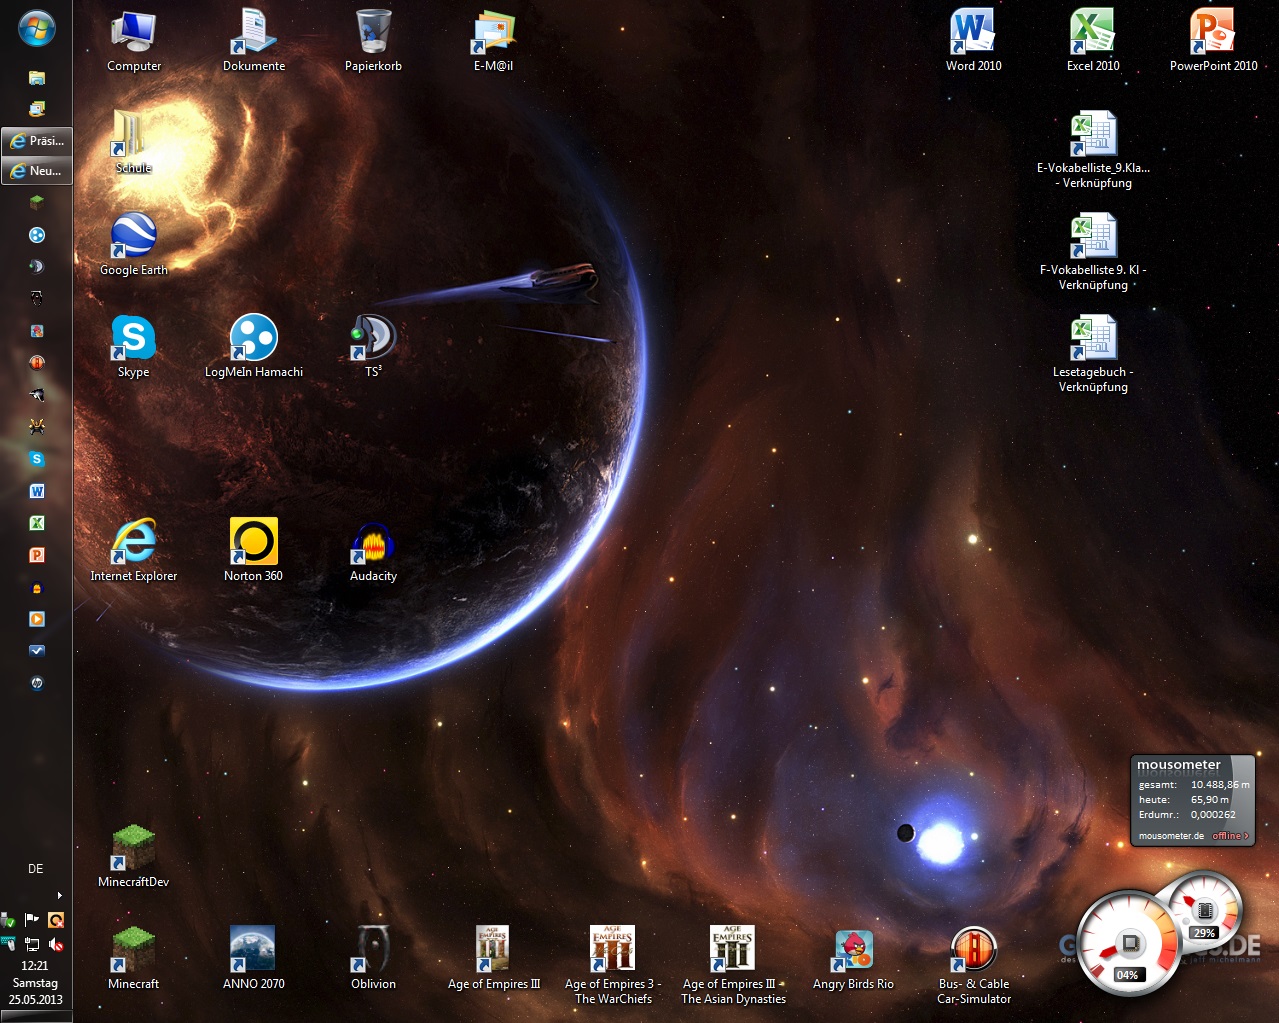The height and width of the screenshot is (1023, 1279).
Task: Switch to the 'Präsi...' Internet Explorer taskbar window
Action: click(37, 141)
